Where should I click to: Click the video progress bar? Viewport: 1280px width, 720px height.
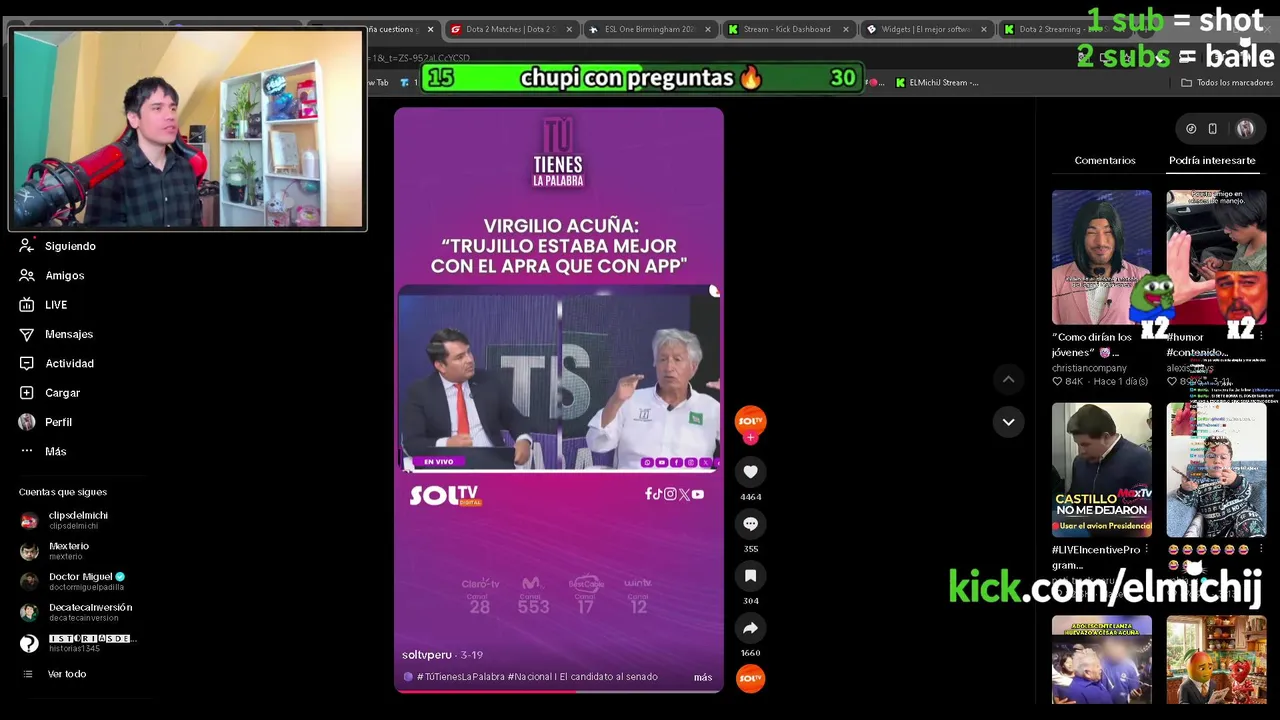pos(558,691)
